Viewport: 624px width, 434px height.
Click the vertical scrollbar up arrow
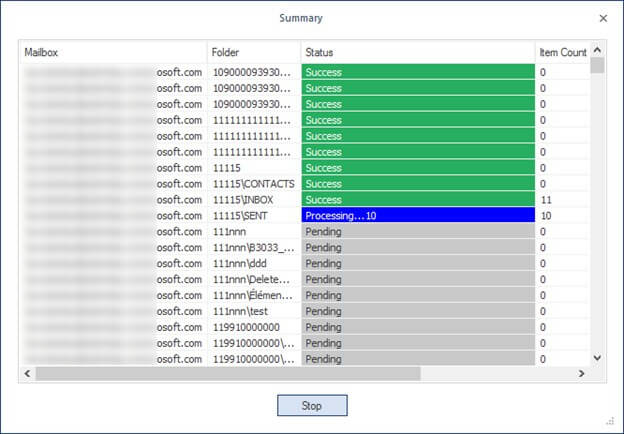click(597, 50)
